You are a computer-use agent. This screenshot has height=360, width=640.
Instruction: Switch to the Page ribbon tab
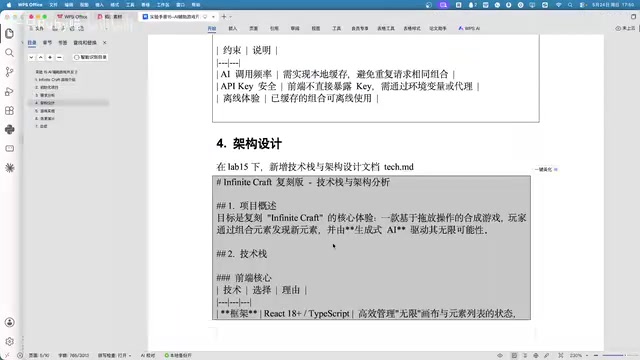[x=253, y=29]
